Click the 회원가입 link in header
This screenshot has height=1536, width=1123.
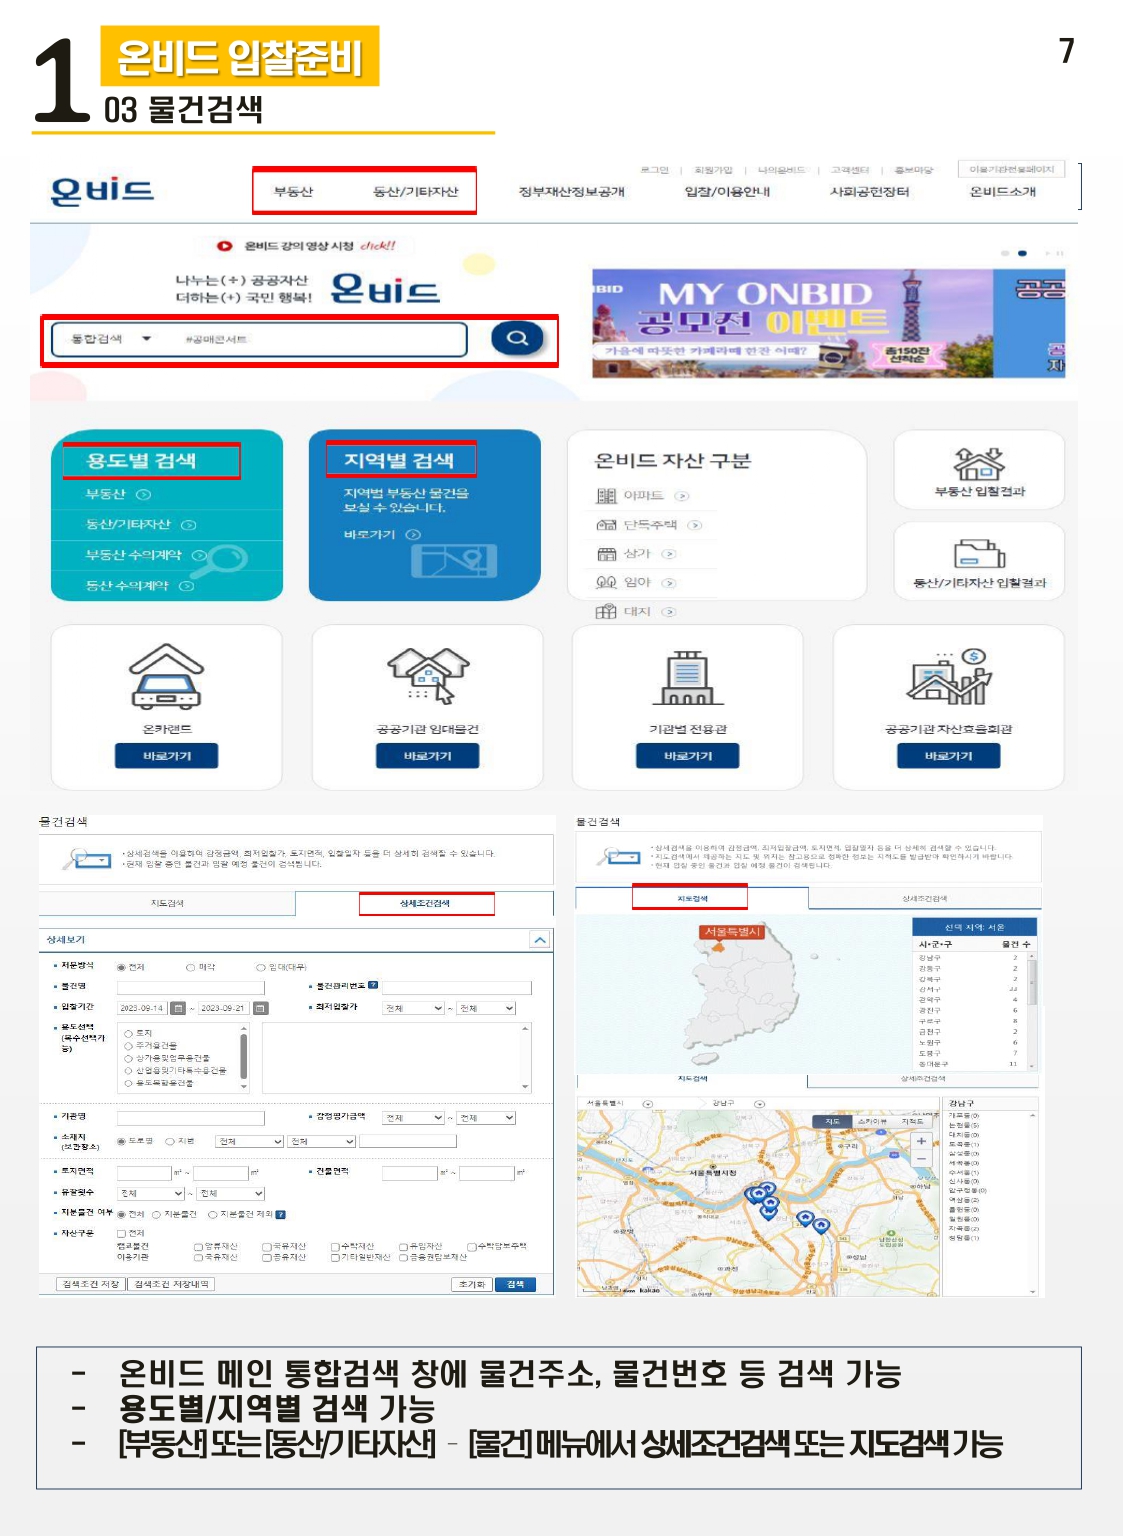[x=713, y=170]
